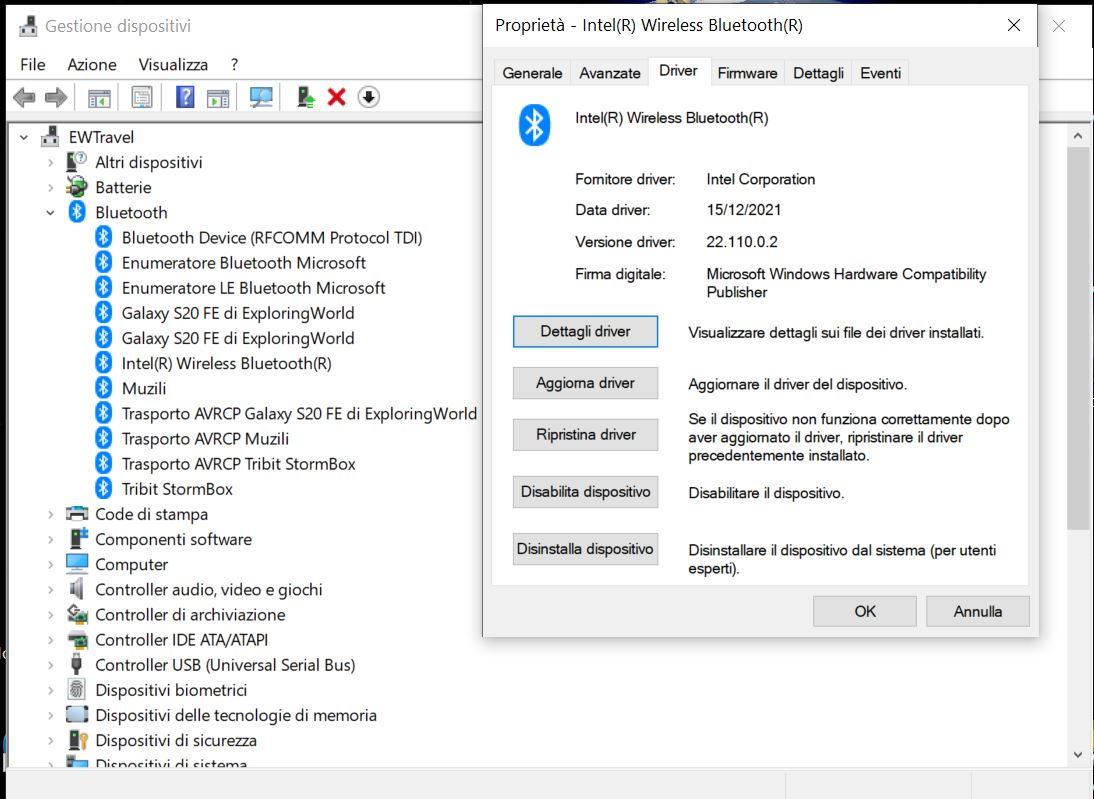The width and height of the screenshot is (1094, 799).
Task: Click the Controller USB plug icon
Action: click(x=77, y=664)
